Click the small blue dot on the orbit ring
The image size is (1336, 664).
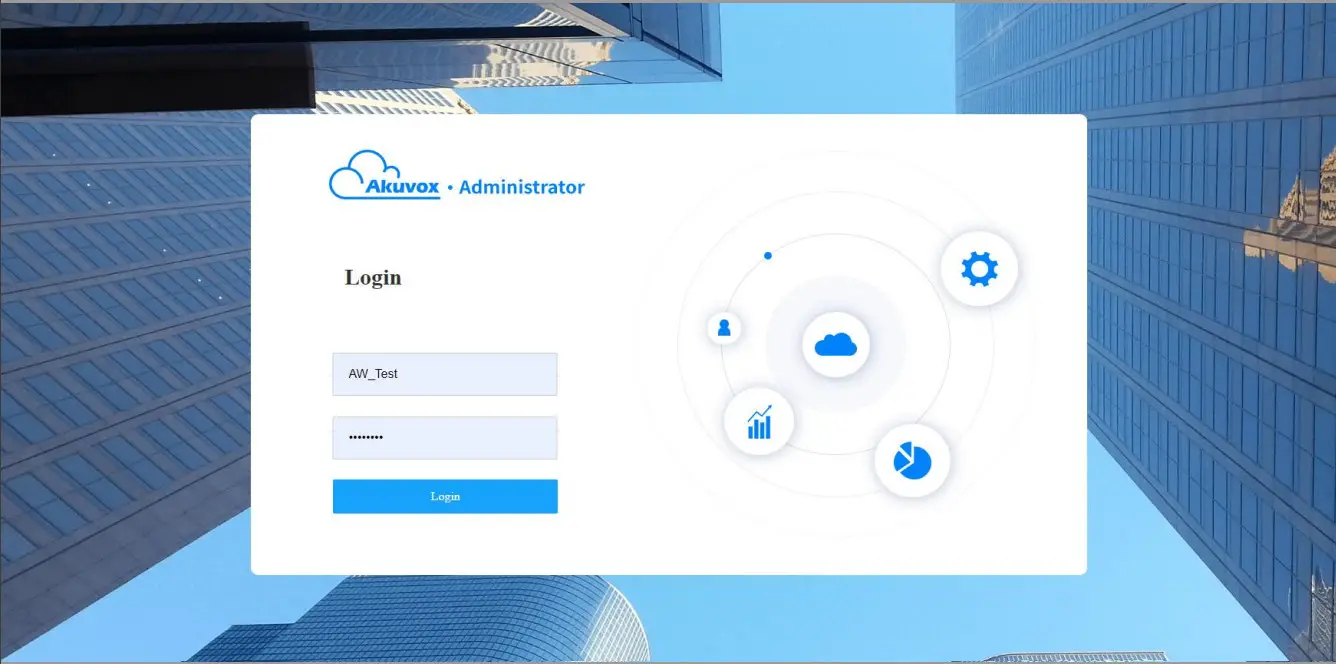(767, 256)
